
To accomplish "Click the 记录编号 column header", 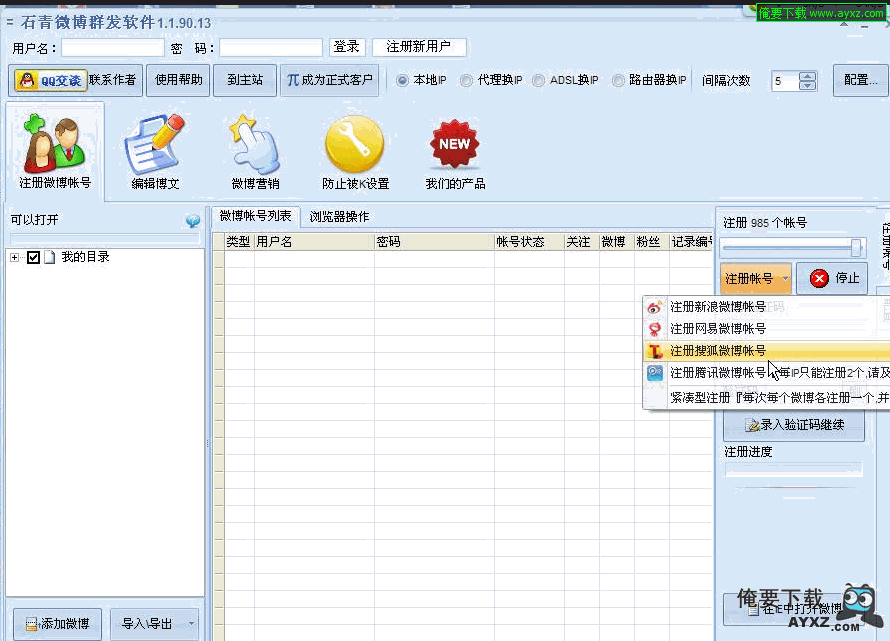I will click(691, 242).
